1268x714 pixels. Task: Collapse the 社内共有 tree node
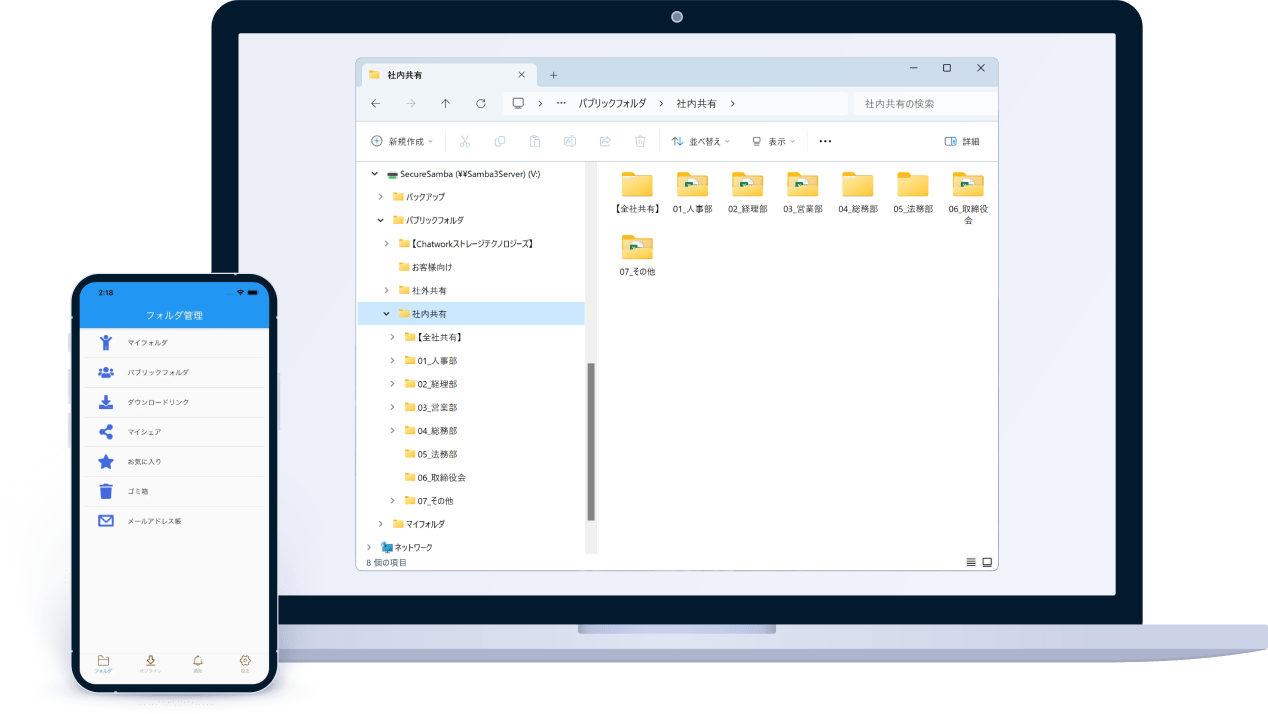(387, 314)
